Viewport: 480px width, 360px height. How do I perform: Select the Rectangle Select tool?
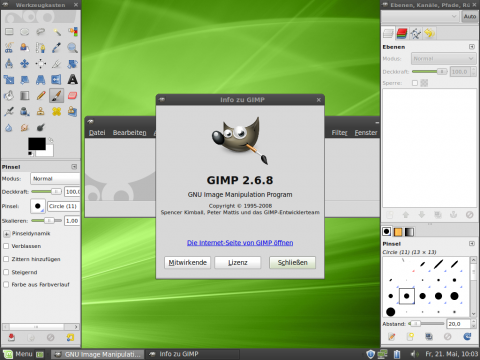(x=9, y=32)
